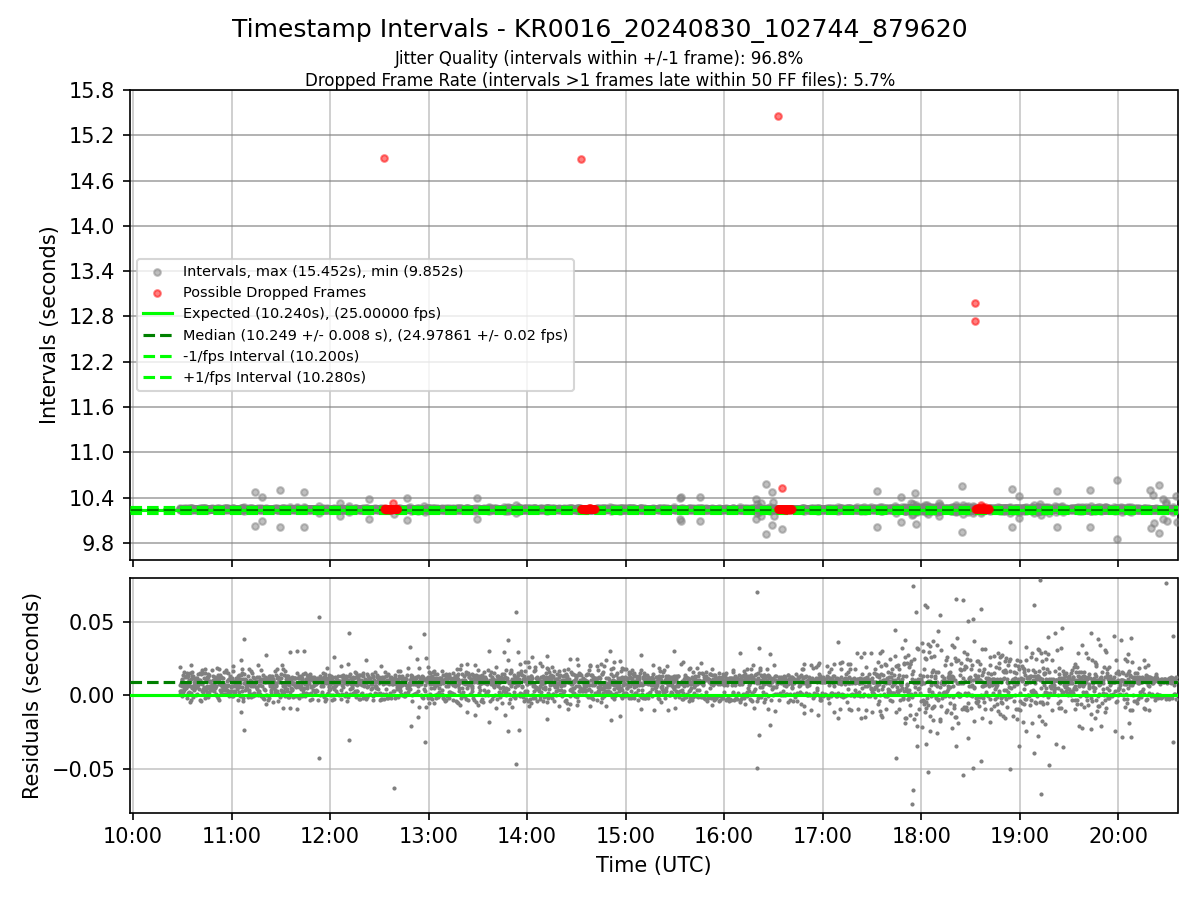Image resolution: width=1200 pixels, height=900 pixels.
Task: Click the red dropped-frame point near 14:30
Action: point(581,159)
